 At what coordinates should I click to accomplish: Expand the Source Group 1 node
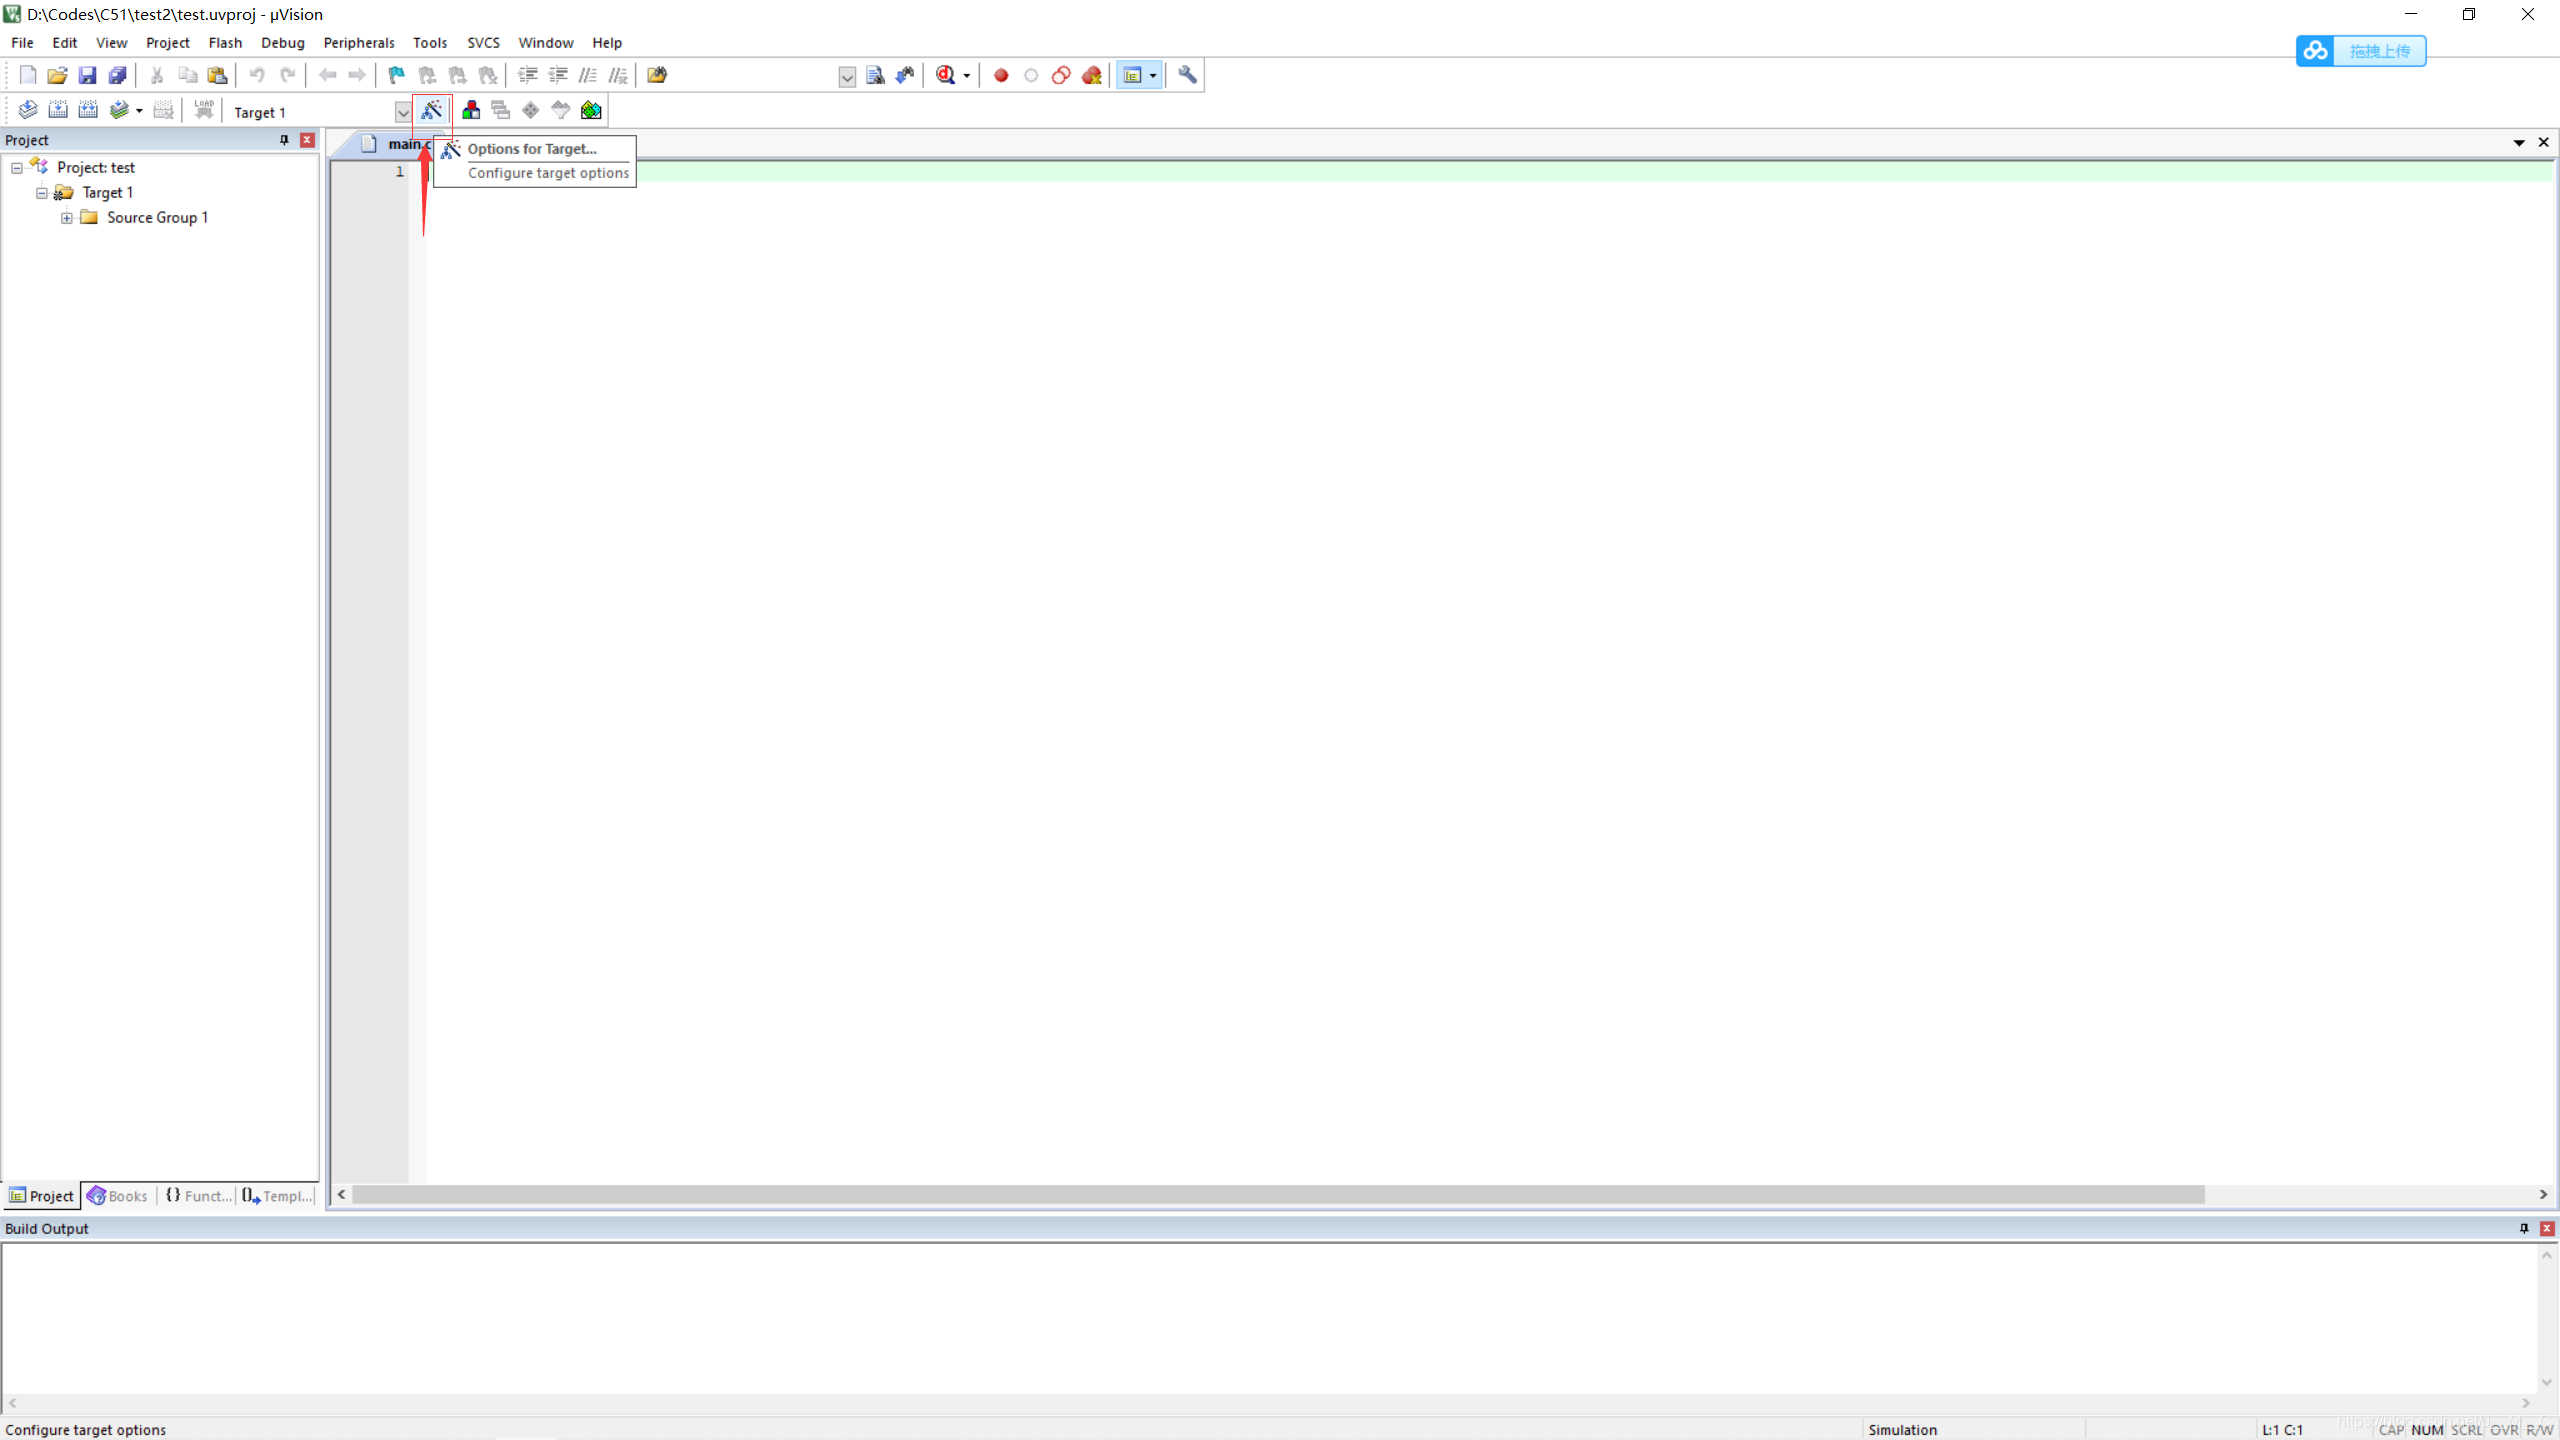pyautogui.click(x=67, y=218)
